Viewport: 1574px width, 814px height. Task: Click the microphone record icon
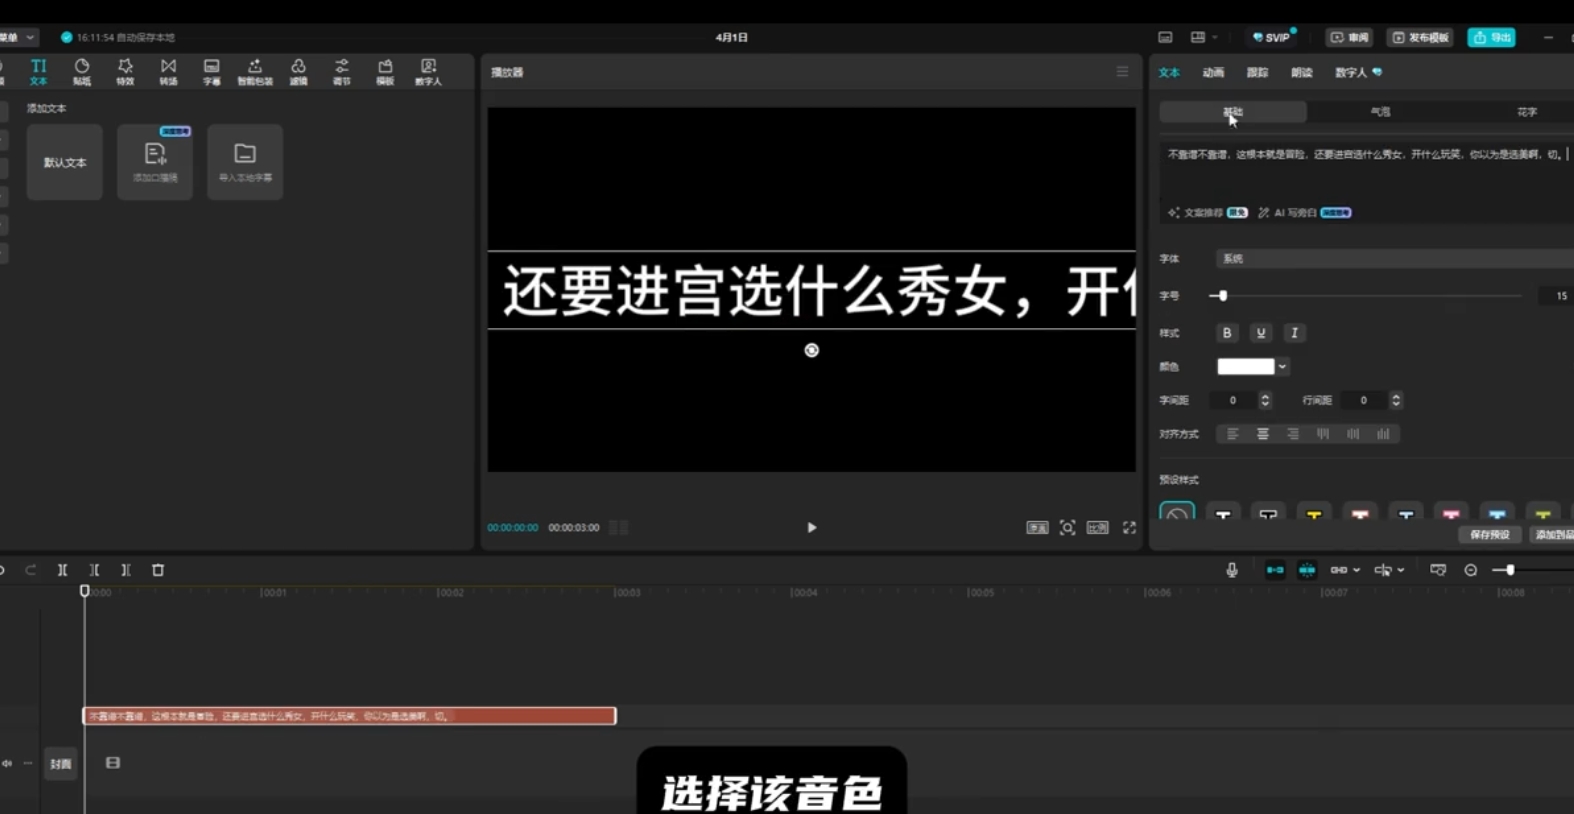(x=1232, y=570)
